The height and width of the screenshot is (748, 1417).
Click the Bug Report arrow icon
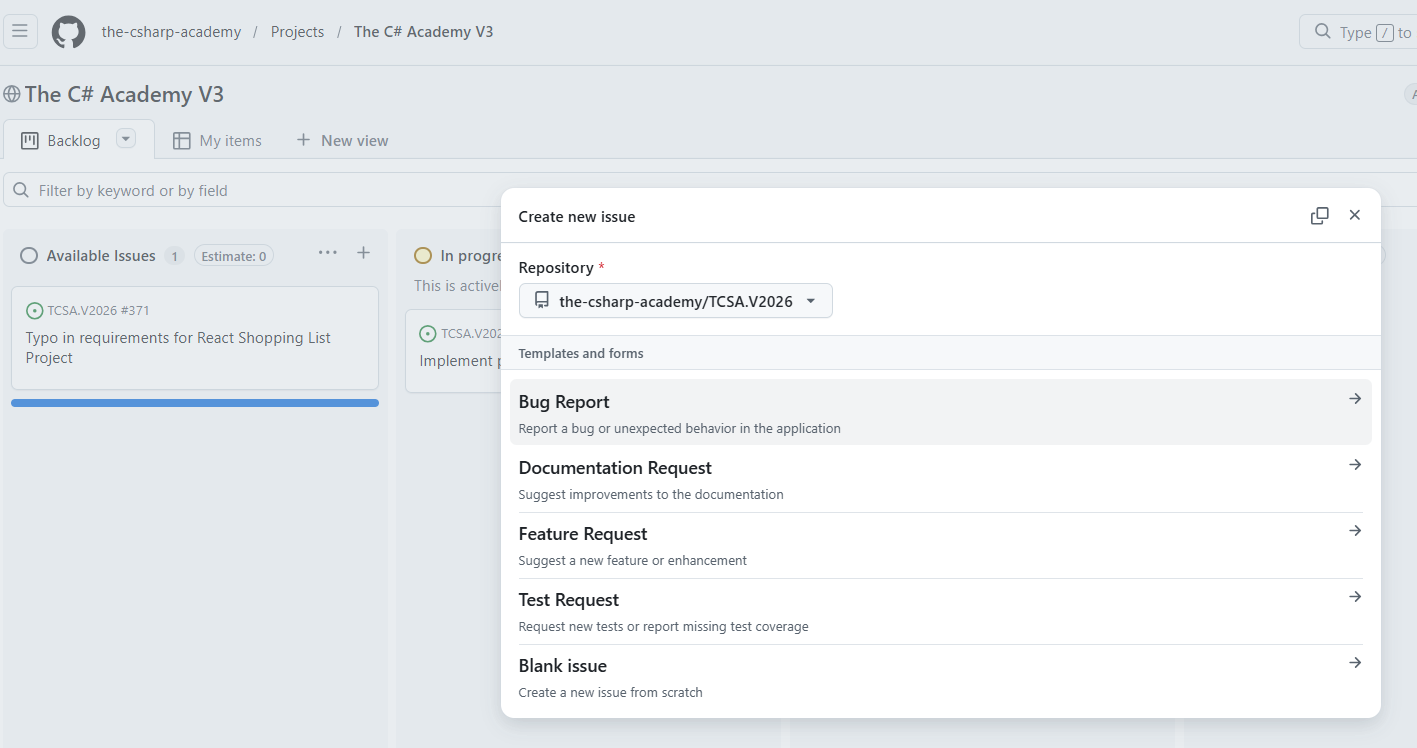pos(1355,399)
